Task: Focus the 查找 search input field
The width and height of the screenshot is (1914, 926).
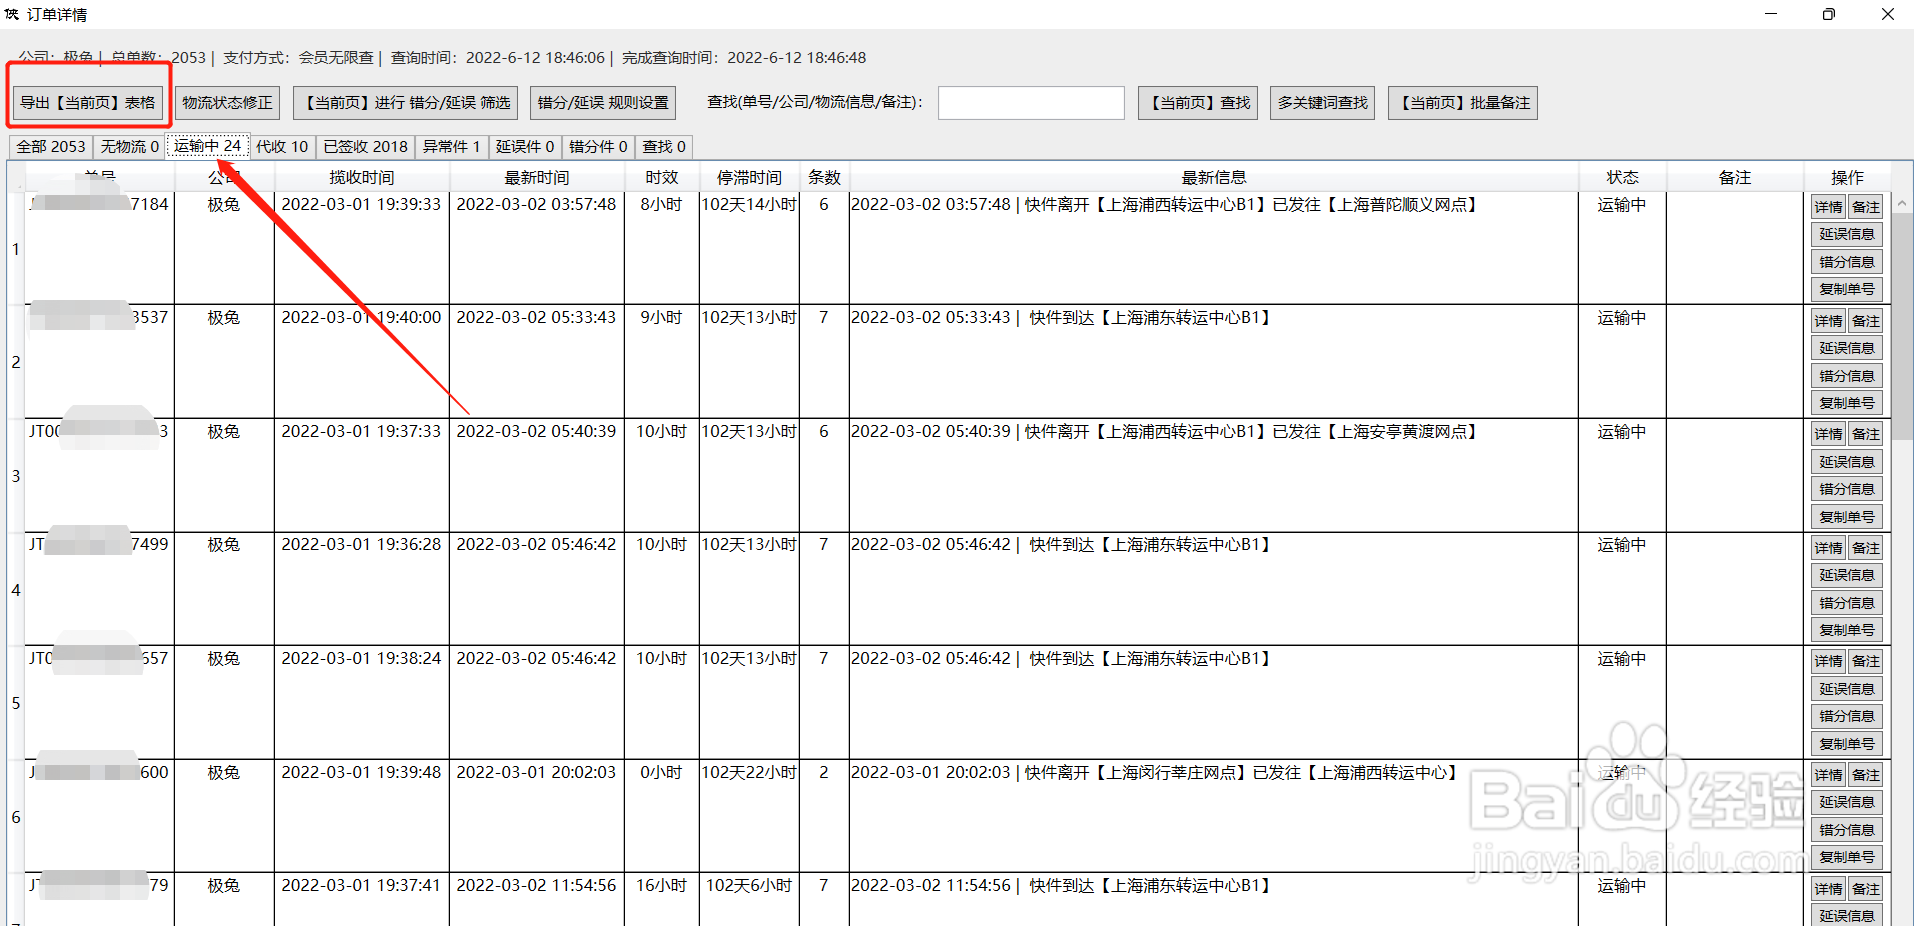Action: point(1031,103)
